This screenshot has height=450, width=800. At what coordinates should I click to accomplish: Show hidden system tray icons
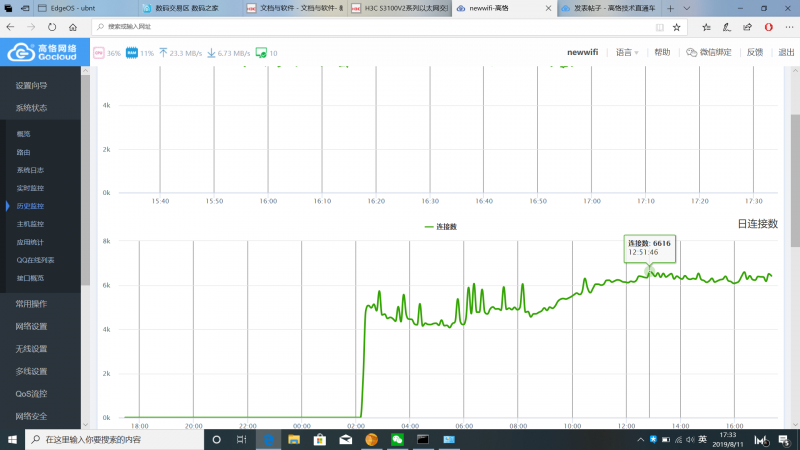pyautogui.click(x=640, y=439)
